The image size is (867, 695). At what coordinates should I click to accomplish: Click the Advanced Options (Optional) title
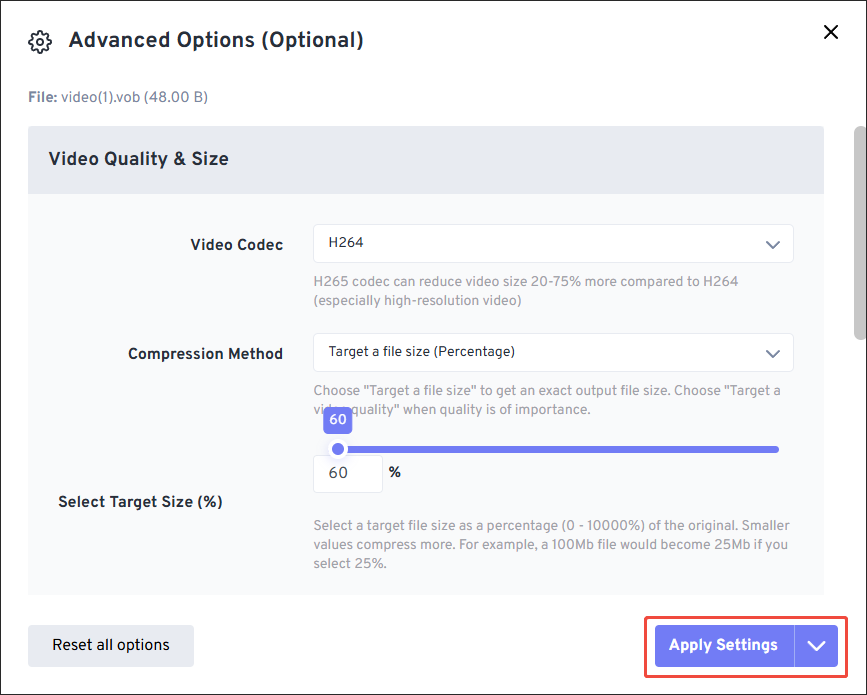pos(216,40)
